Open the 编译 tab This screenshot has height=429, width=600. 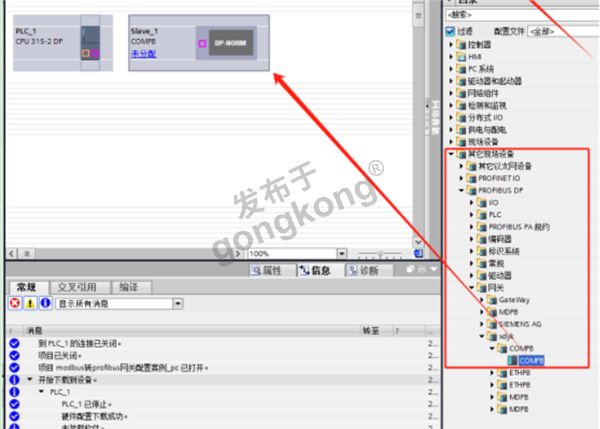click(129, 287)
